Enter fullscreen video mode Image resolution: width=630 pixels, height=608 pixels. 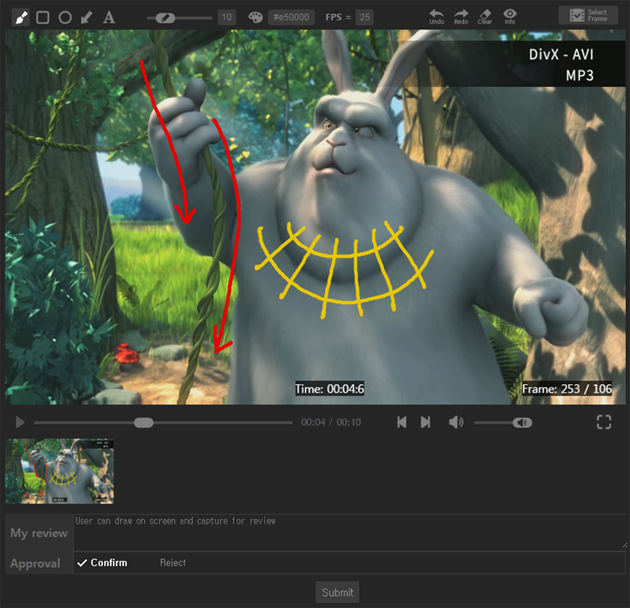pos(603,423)
